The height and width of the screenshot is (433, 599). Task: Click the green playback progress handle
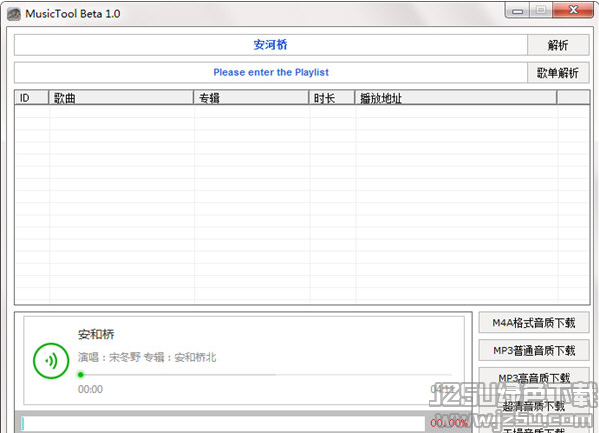(81, 375)
